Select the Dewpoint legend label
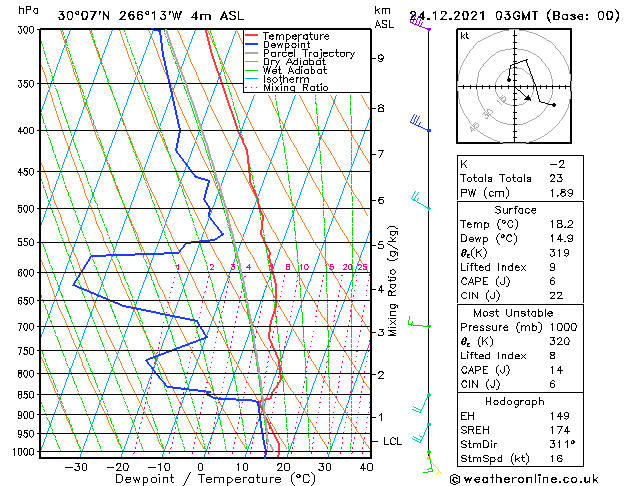Viewport: 629px width, 486px height. (286, 45)
